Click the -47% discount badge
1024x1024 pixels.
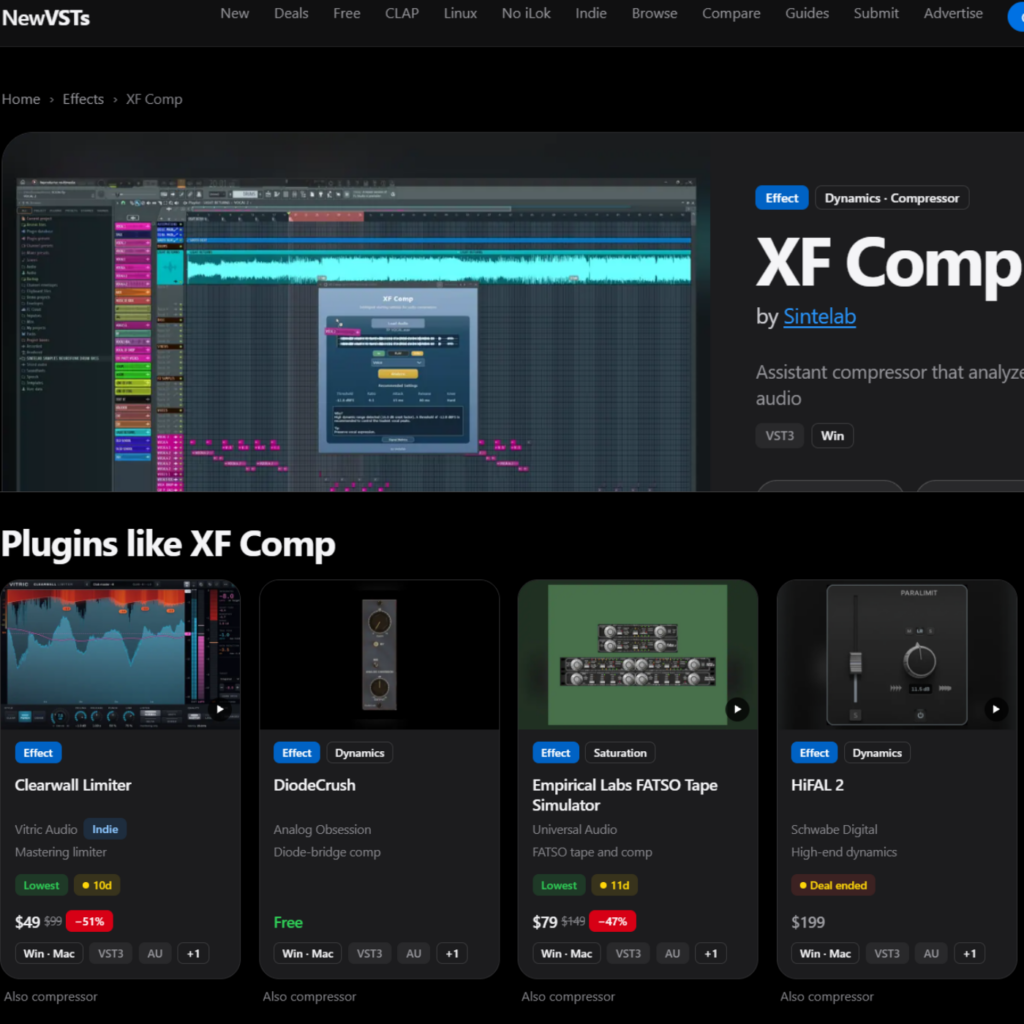[613, 921]
